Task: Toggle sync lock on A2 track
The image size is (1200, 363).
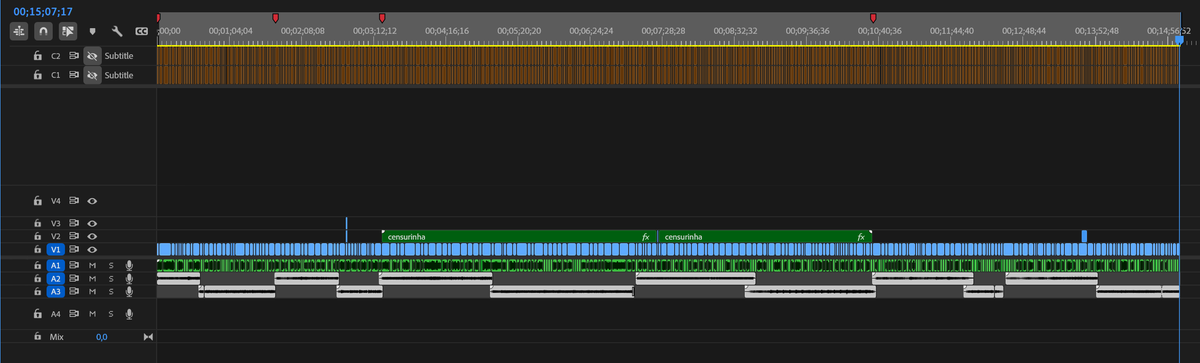Action: (73, 278)
